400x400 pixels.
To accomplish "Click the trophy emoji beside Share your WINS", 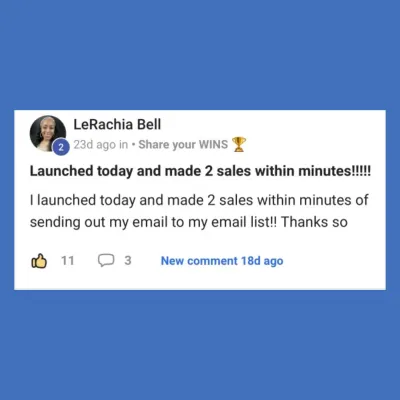I will coord(238,144).
